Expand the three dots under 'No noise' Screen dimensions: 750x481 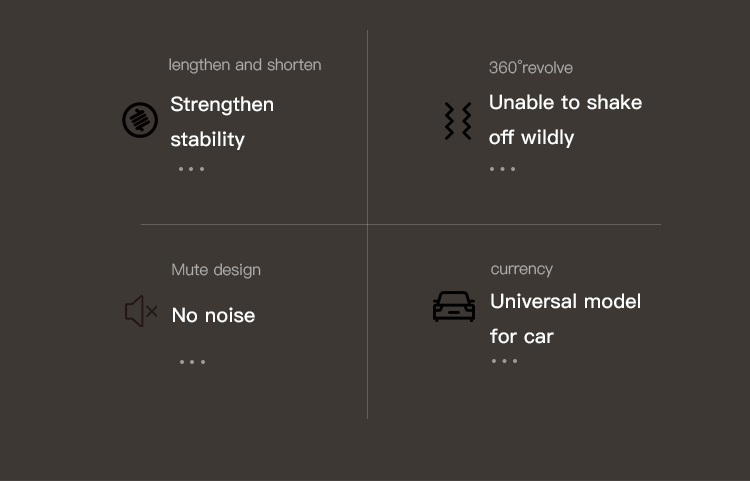(192, 362)
